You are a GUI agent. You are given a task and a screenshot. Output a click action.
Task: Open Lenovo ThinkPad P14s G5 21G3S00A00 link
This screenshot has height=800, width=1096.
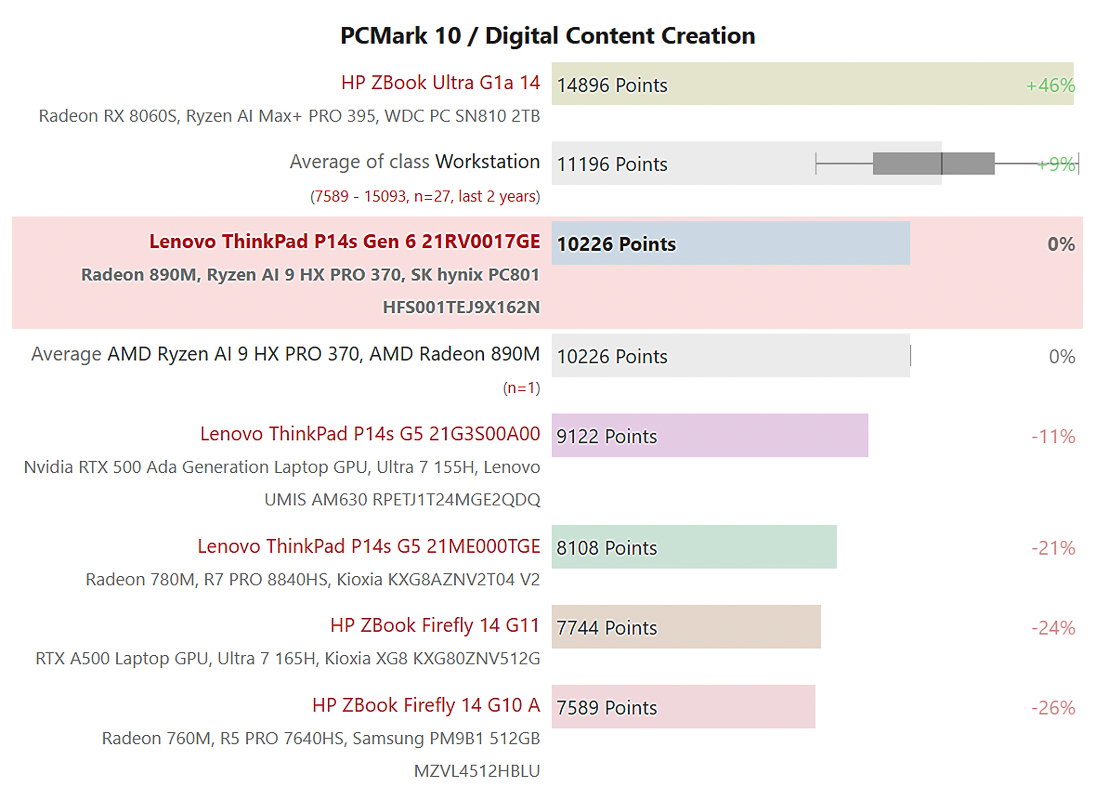370,434
